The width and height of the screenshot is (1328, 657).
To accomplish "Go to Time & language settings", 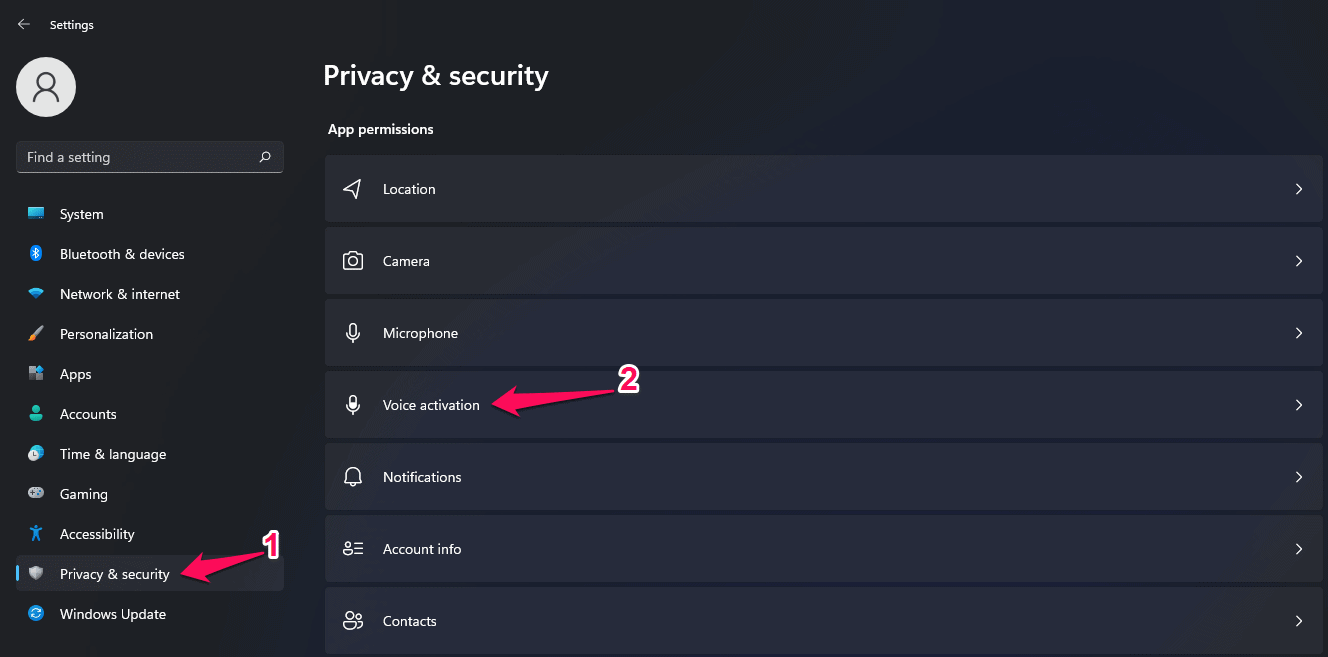I will [113, 454].
